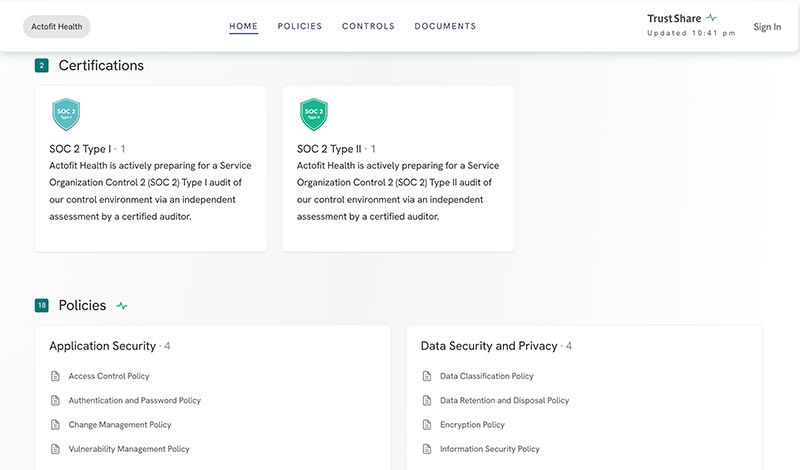Click document icon for Data Retention and Disposal Policy
800x470 pixels.
[427, 401]
